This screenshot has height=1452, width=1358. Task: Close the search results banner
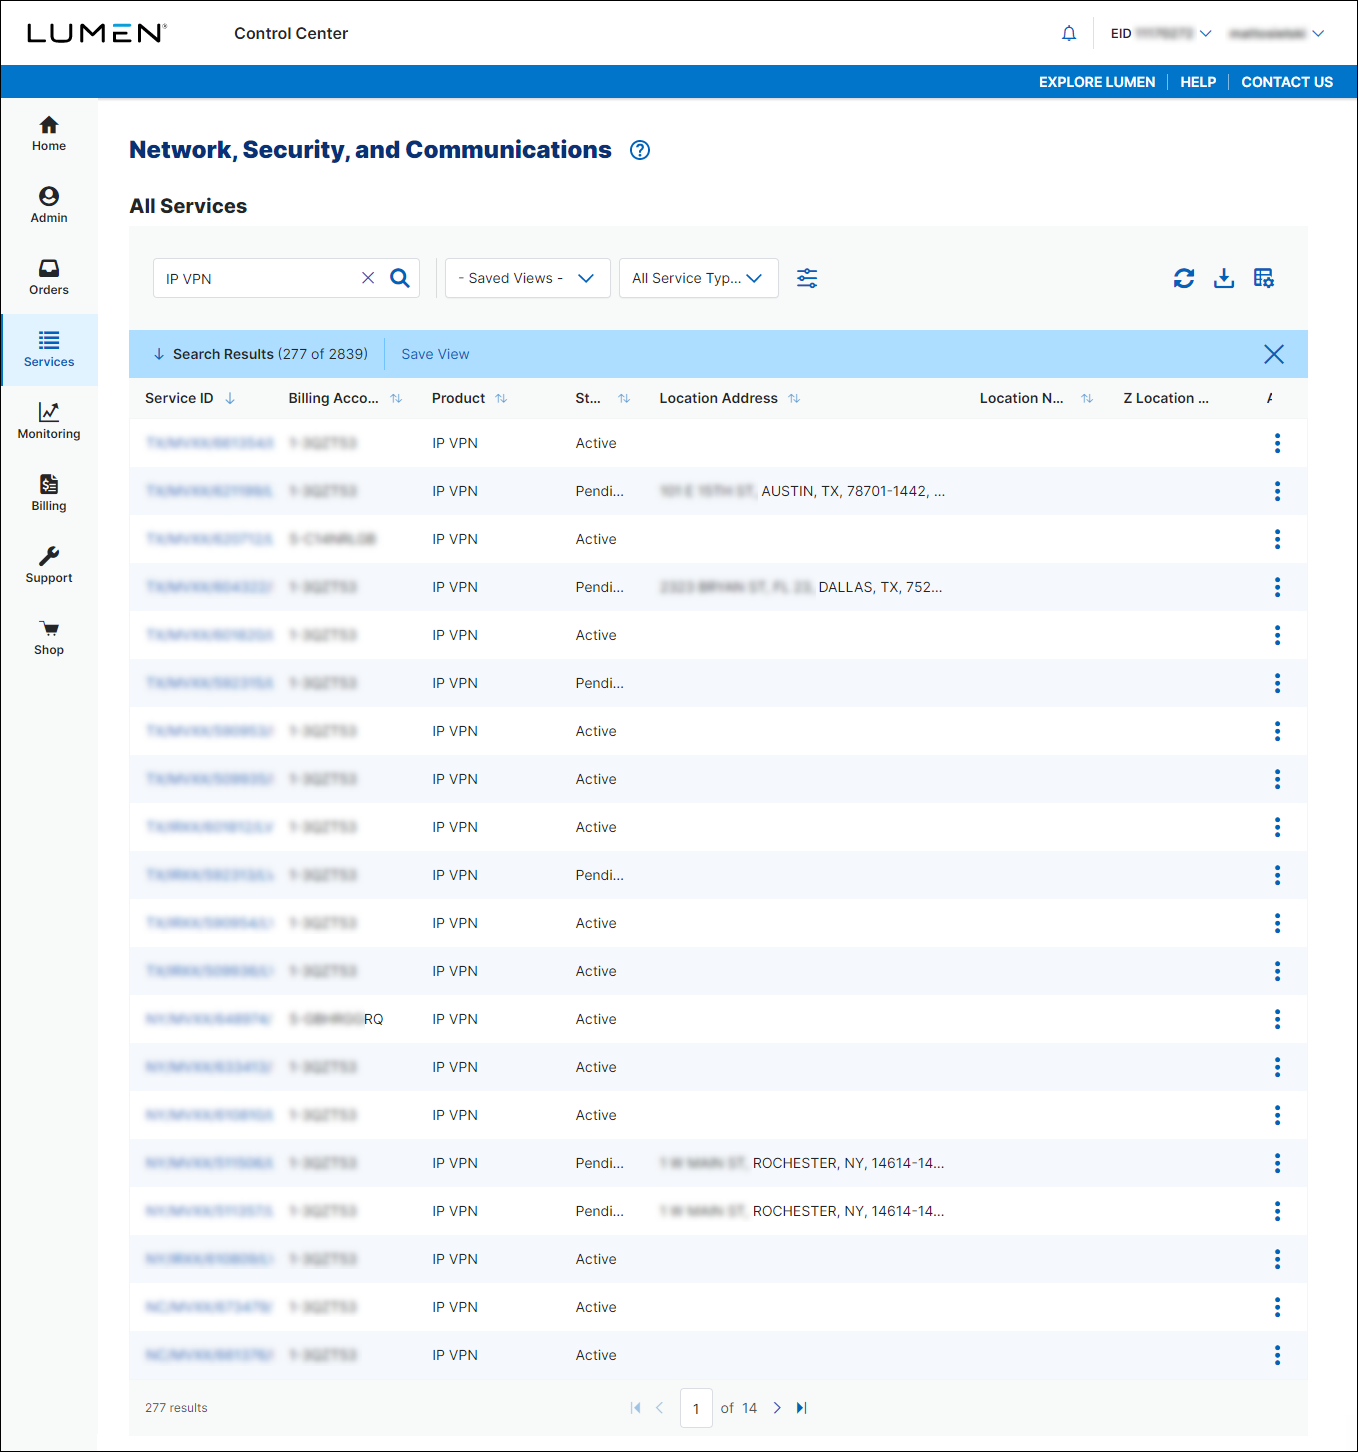click(x=1274, y=354)
